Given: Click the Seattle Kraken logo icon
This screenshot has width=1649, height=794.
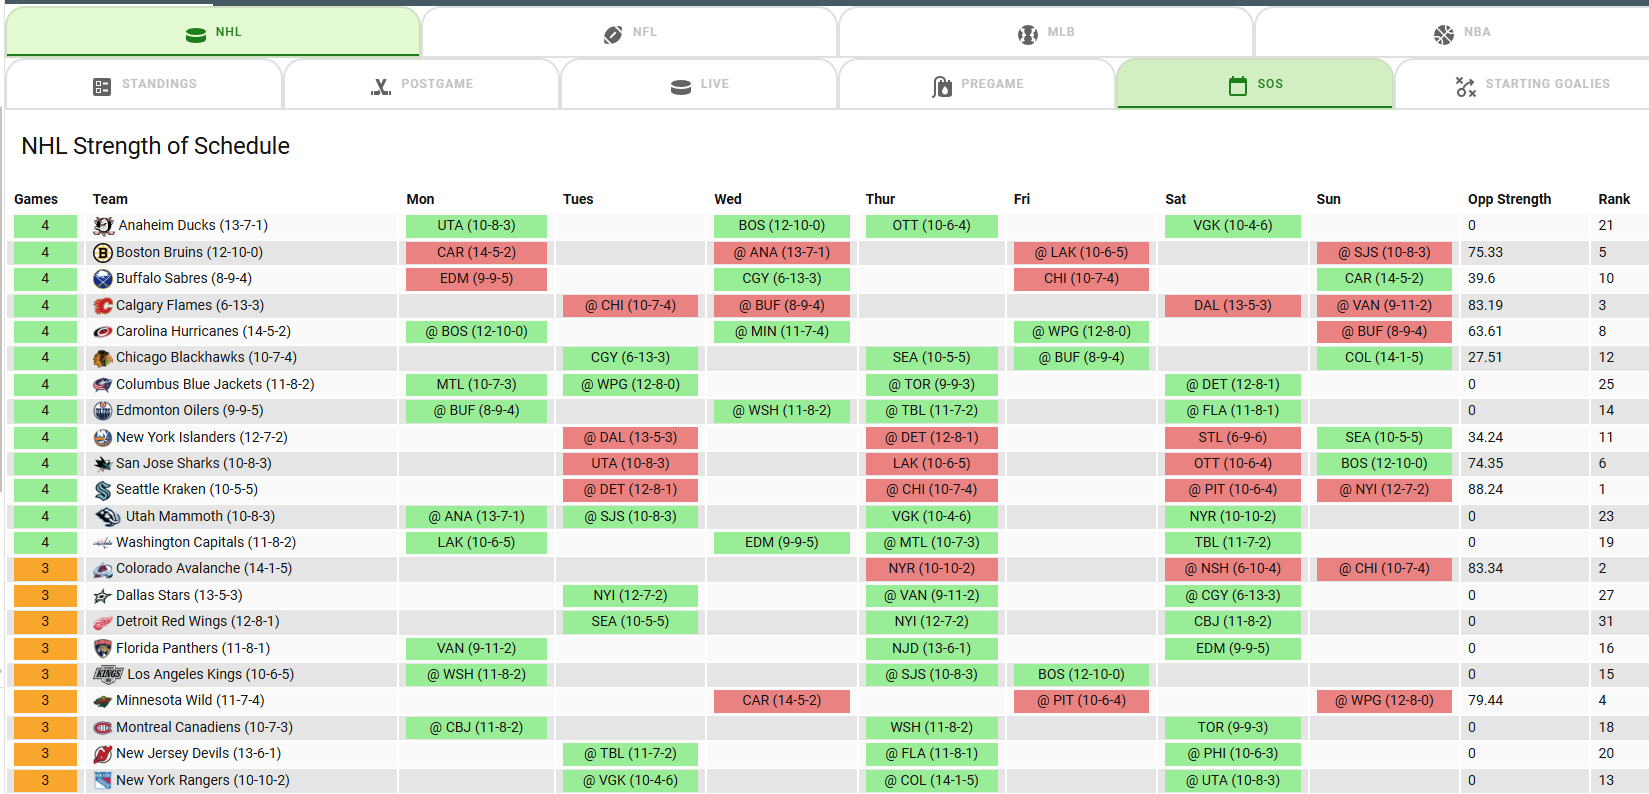Looking at the screenshot, I should point(102,490).
